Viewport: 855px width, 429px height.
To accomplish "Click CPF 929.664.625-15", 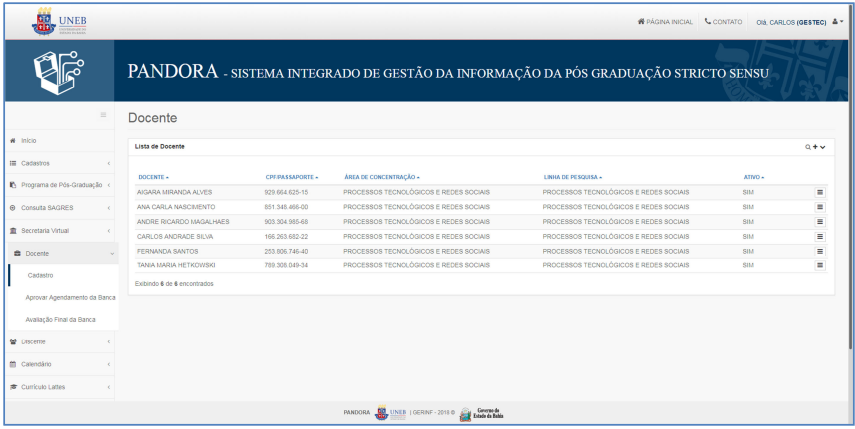I will (286, 192).
